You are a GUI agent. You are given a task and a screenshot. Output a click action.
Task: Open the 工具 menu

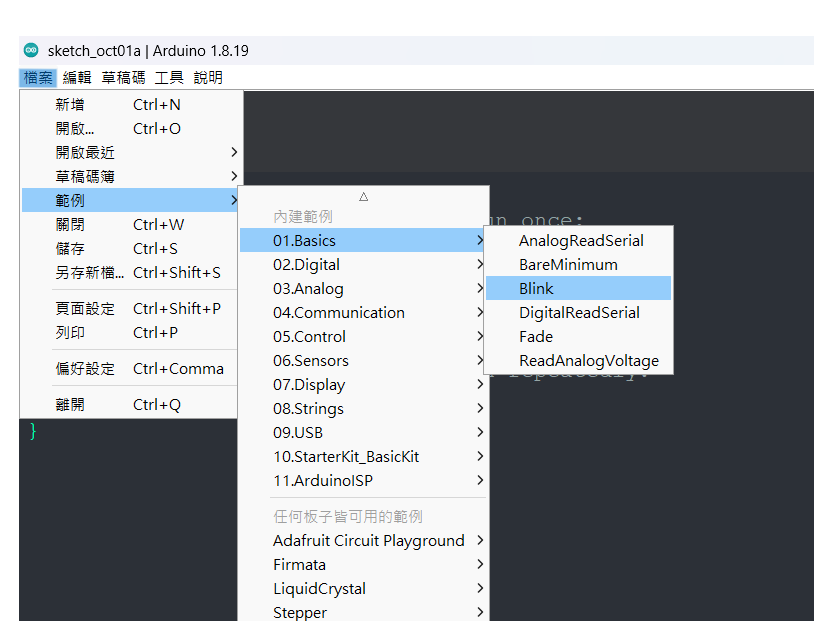[169, 77]
